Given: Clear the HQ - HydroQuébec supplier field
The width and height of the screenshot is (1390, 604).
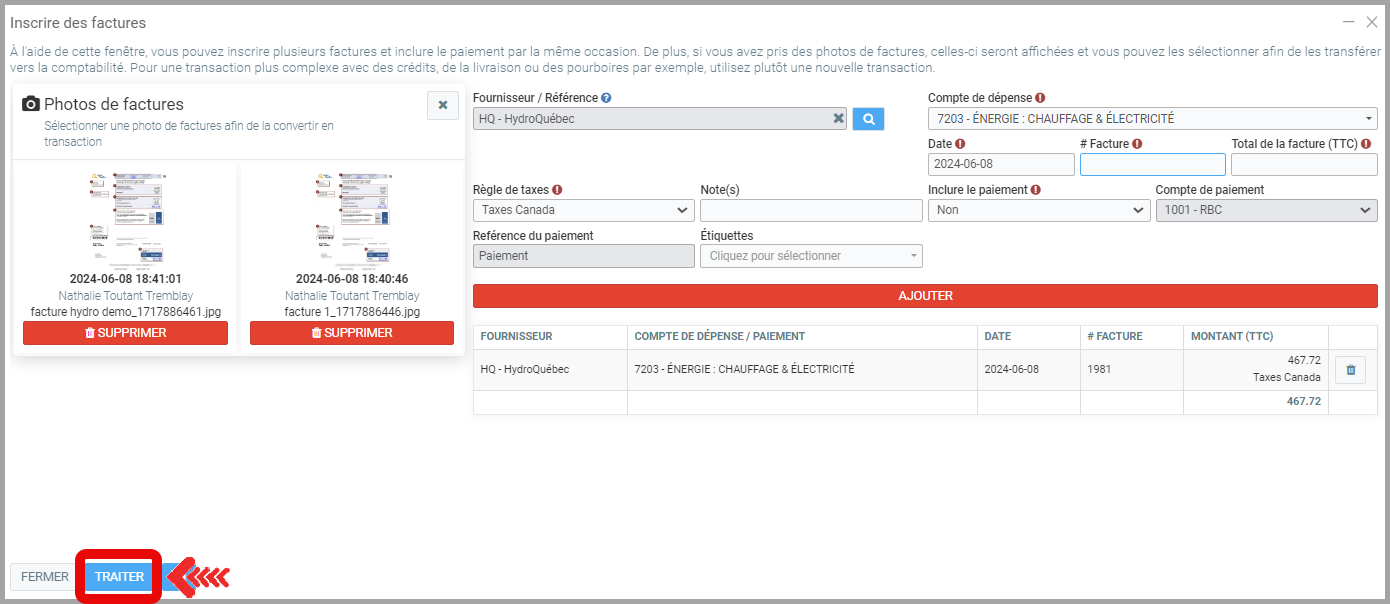Looking at the screenshot, I should (x=838, y=119).
